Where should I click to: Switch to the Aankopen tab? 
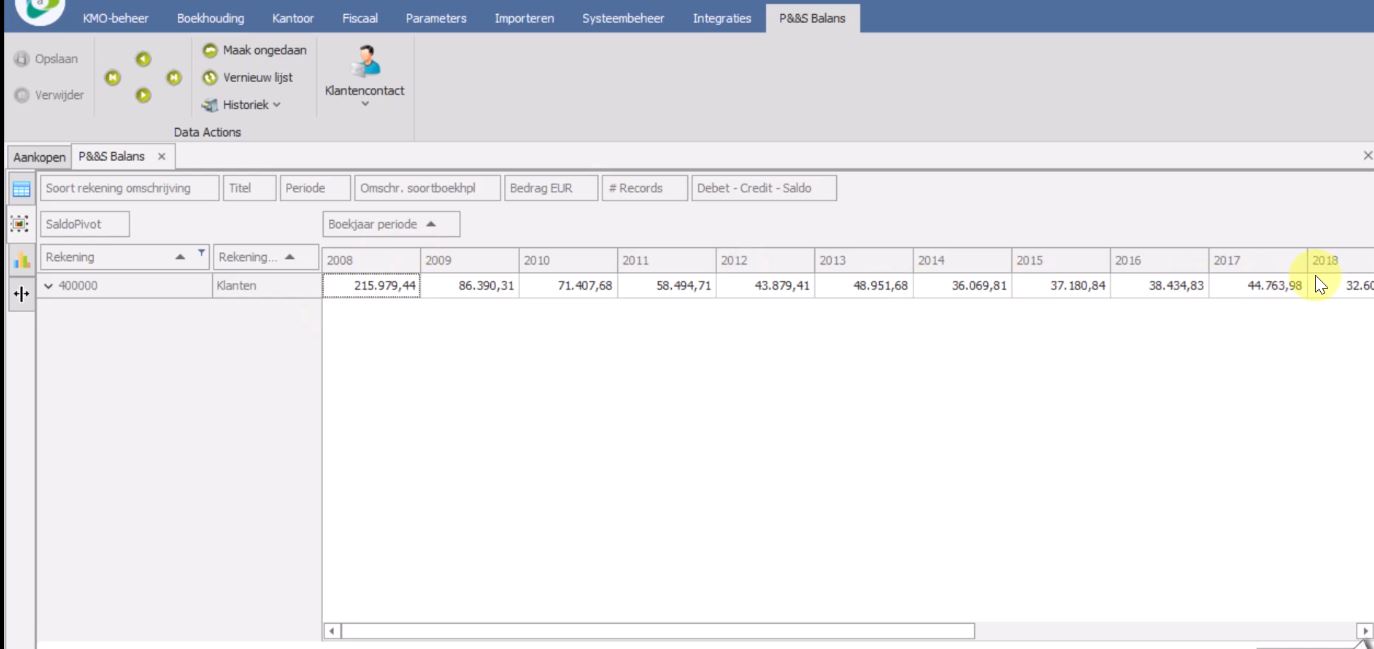[x=40, y=157]
